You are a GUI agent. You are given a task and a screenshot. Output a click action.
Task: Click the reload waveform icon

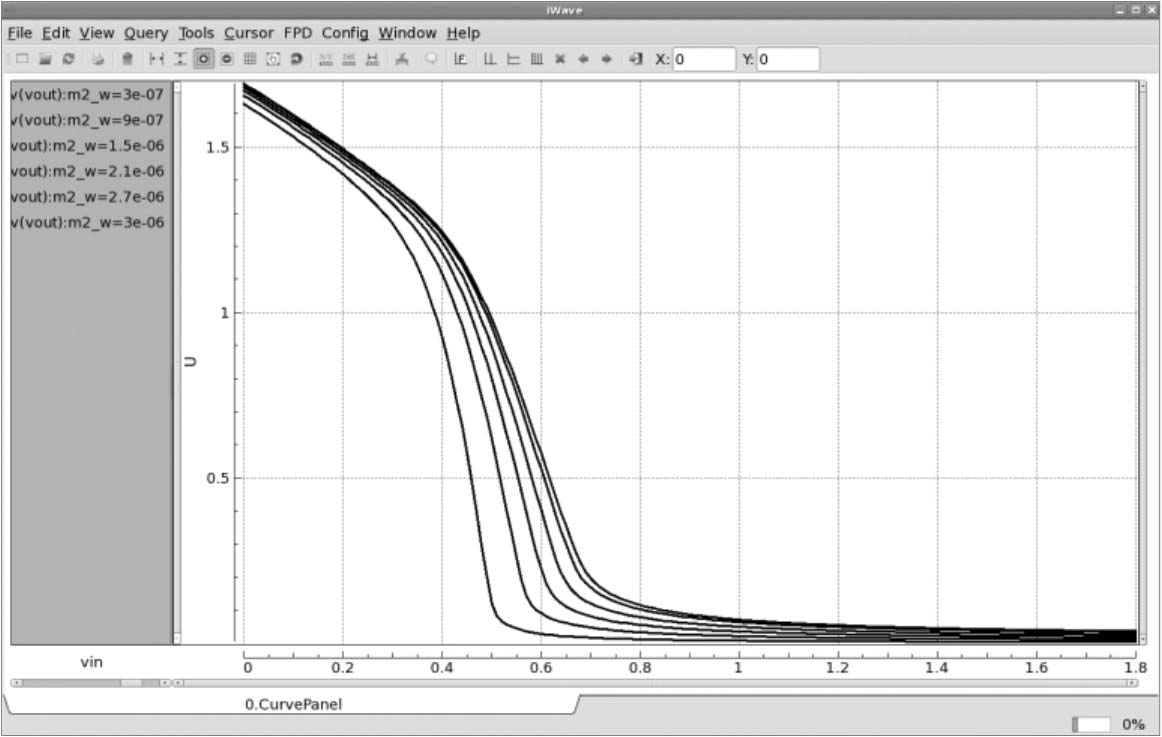tap(68, 59)
